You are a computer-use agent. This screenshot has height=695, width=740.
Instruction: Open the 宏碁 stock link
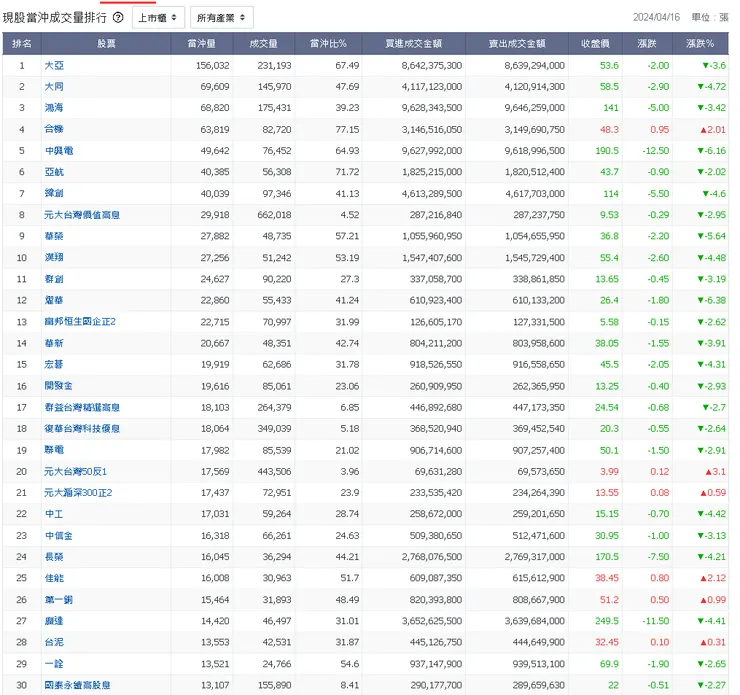54,364
